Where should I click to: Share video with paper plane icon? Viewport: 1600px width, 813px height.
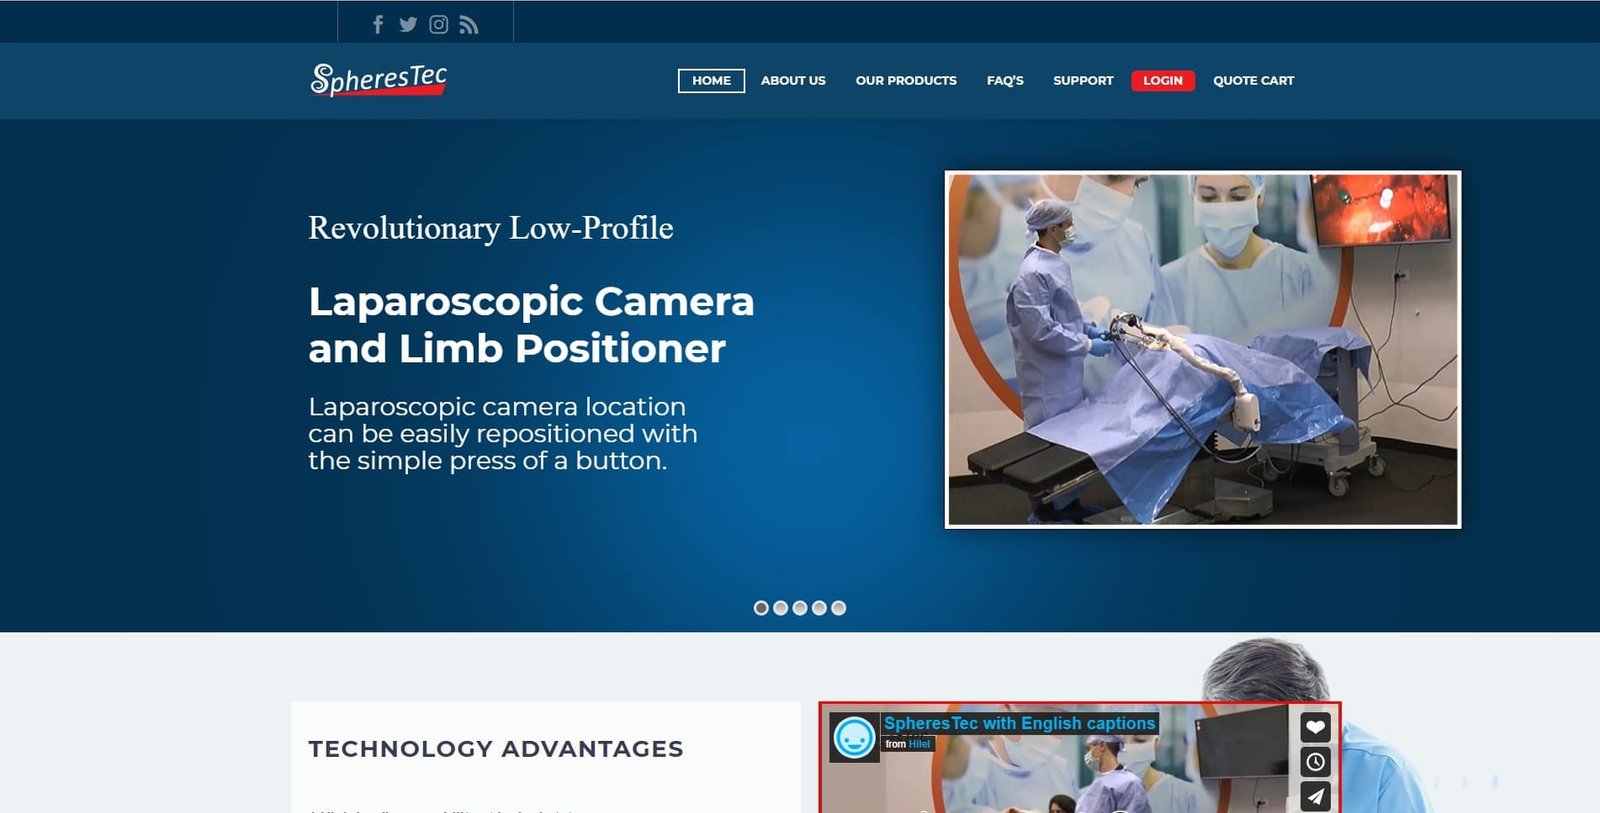tap(1315, 796)
